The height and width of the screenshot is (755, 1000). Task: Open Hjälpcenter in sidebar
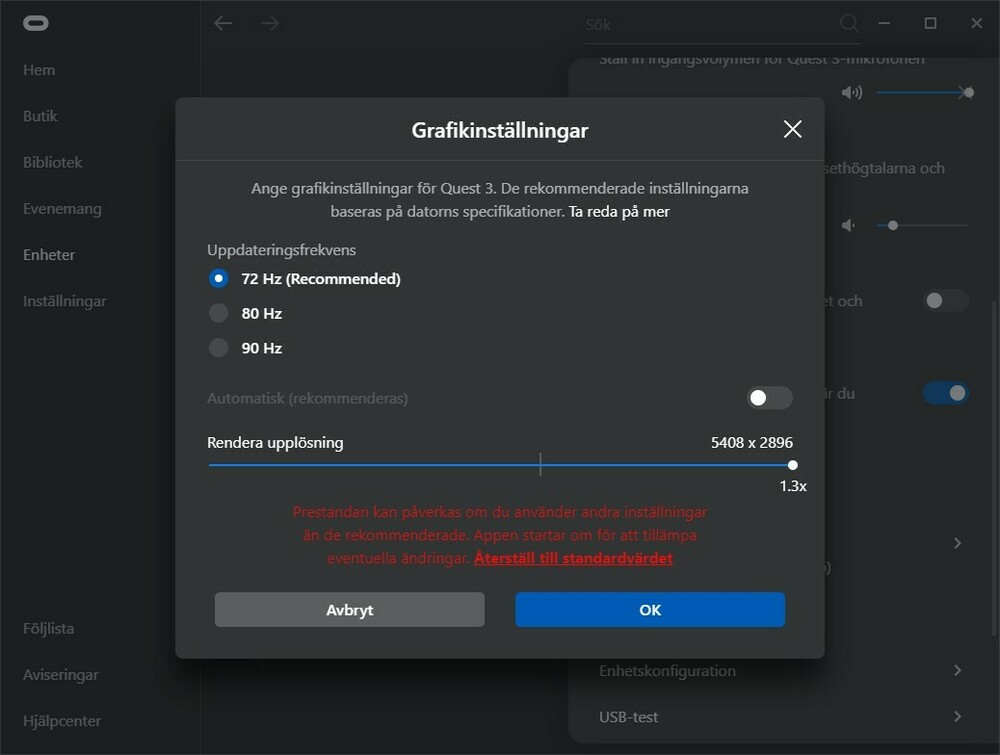pyautogui.click(x=62, y=721)
